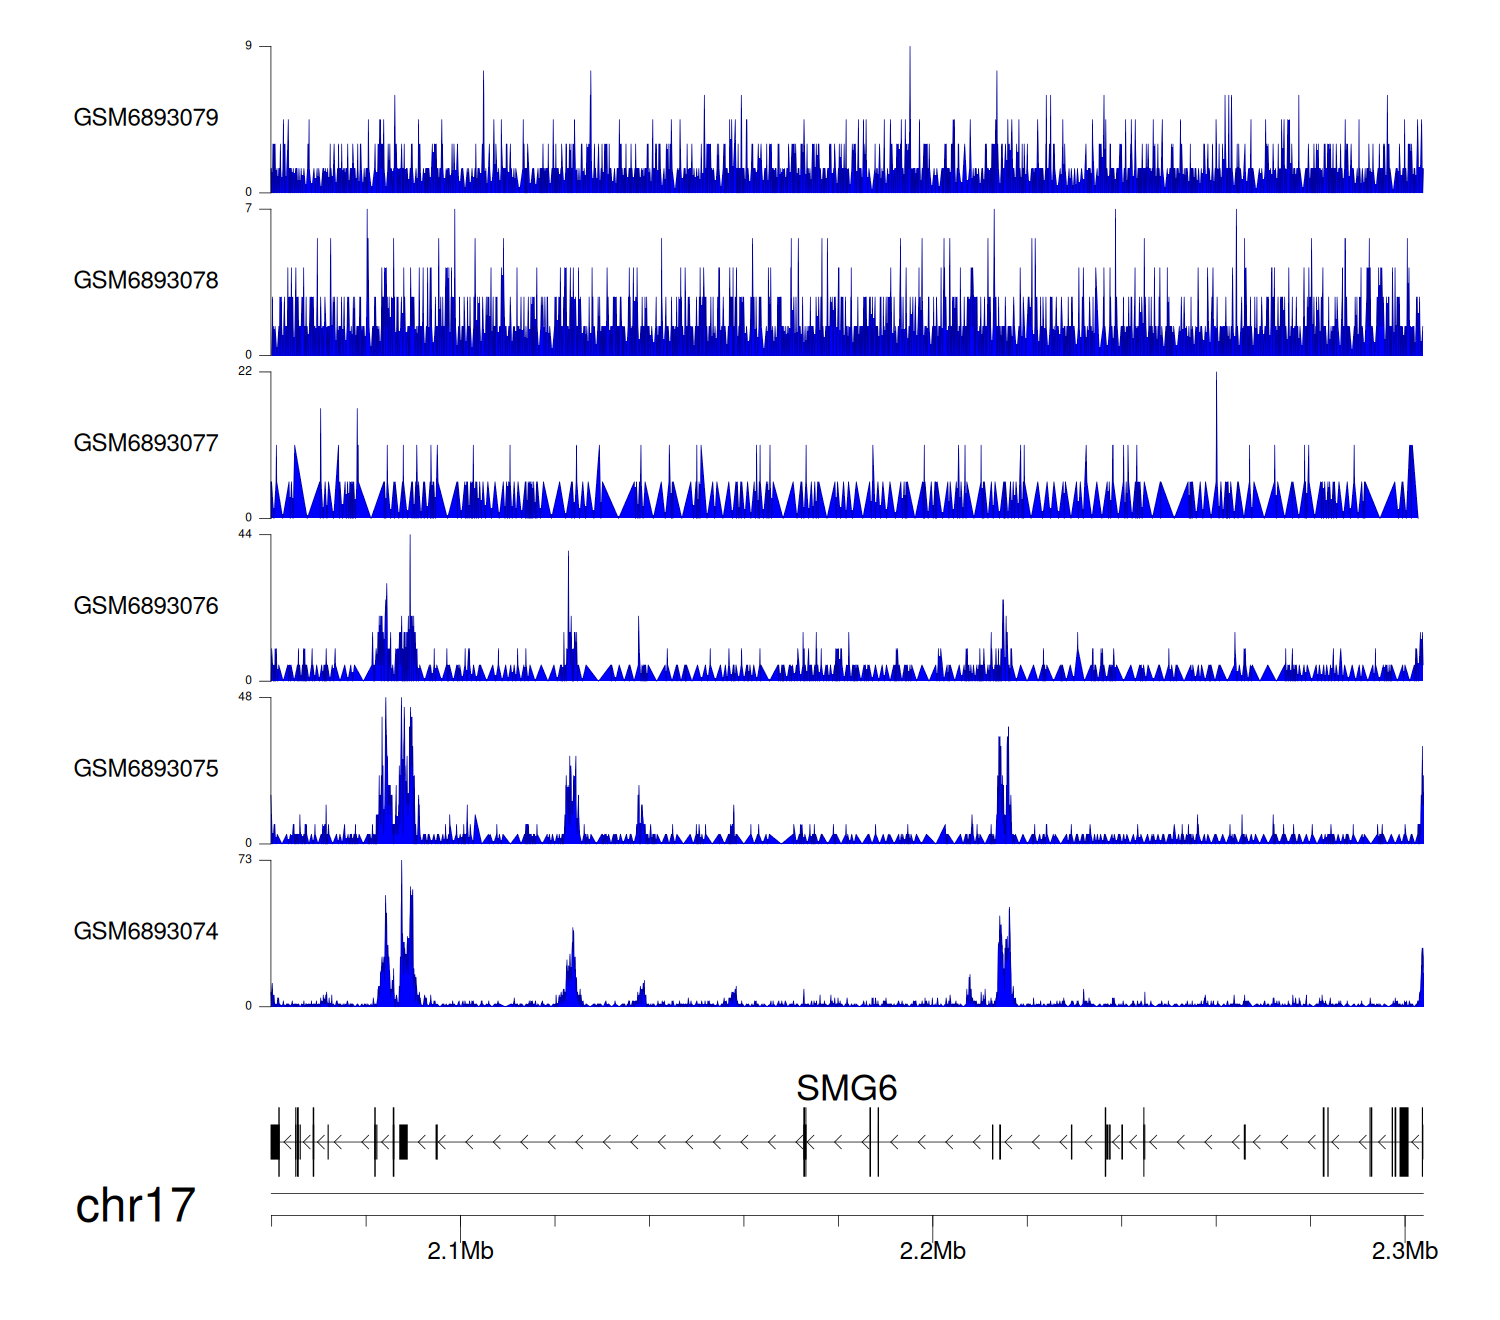Click the chr17 chromosome label
The height and width of the screenshot is (1320, 1500).
[135, 1205]
